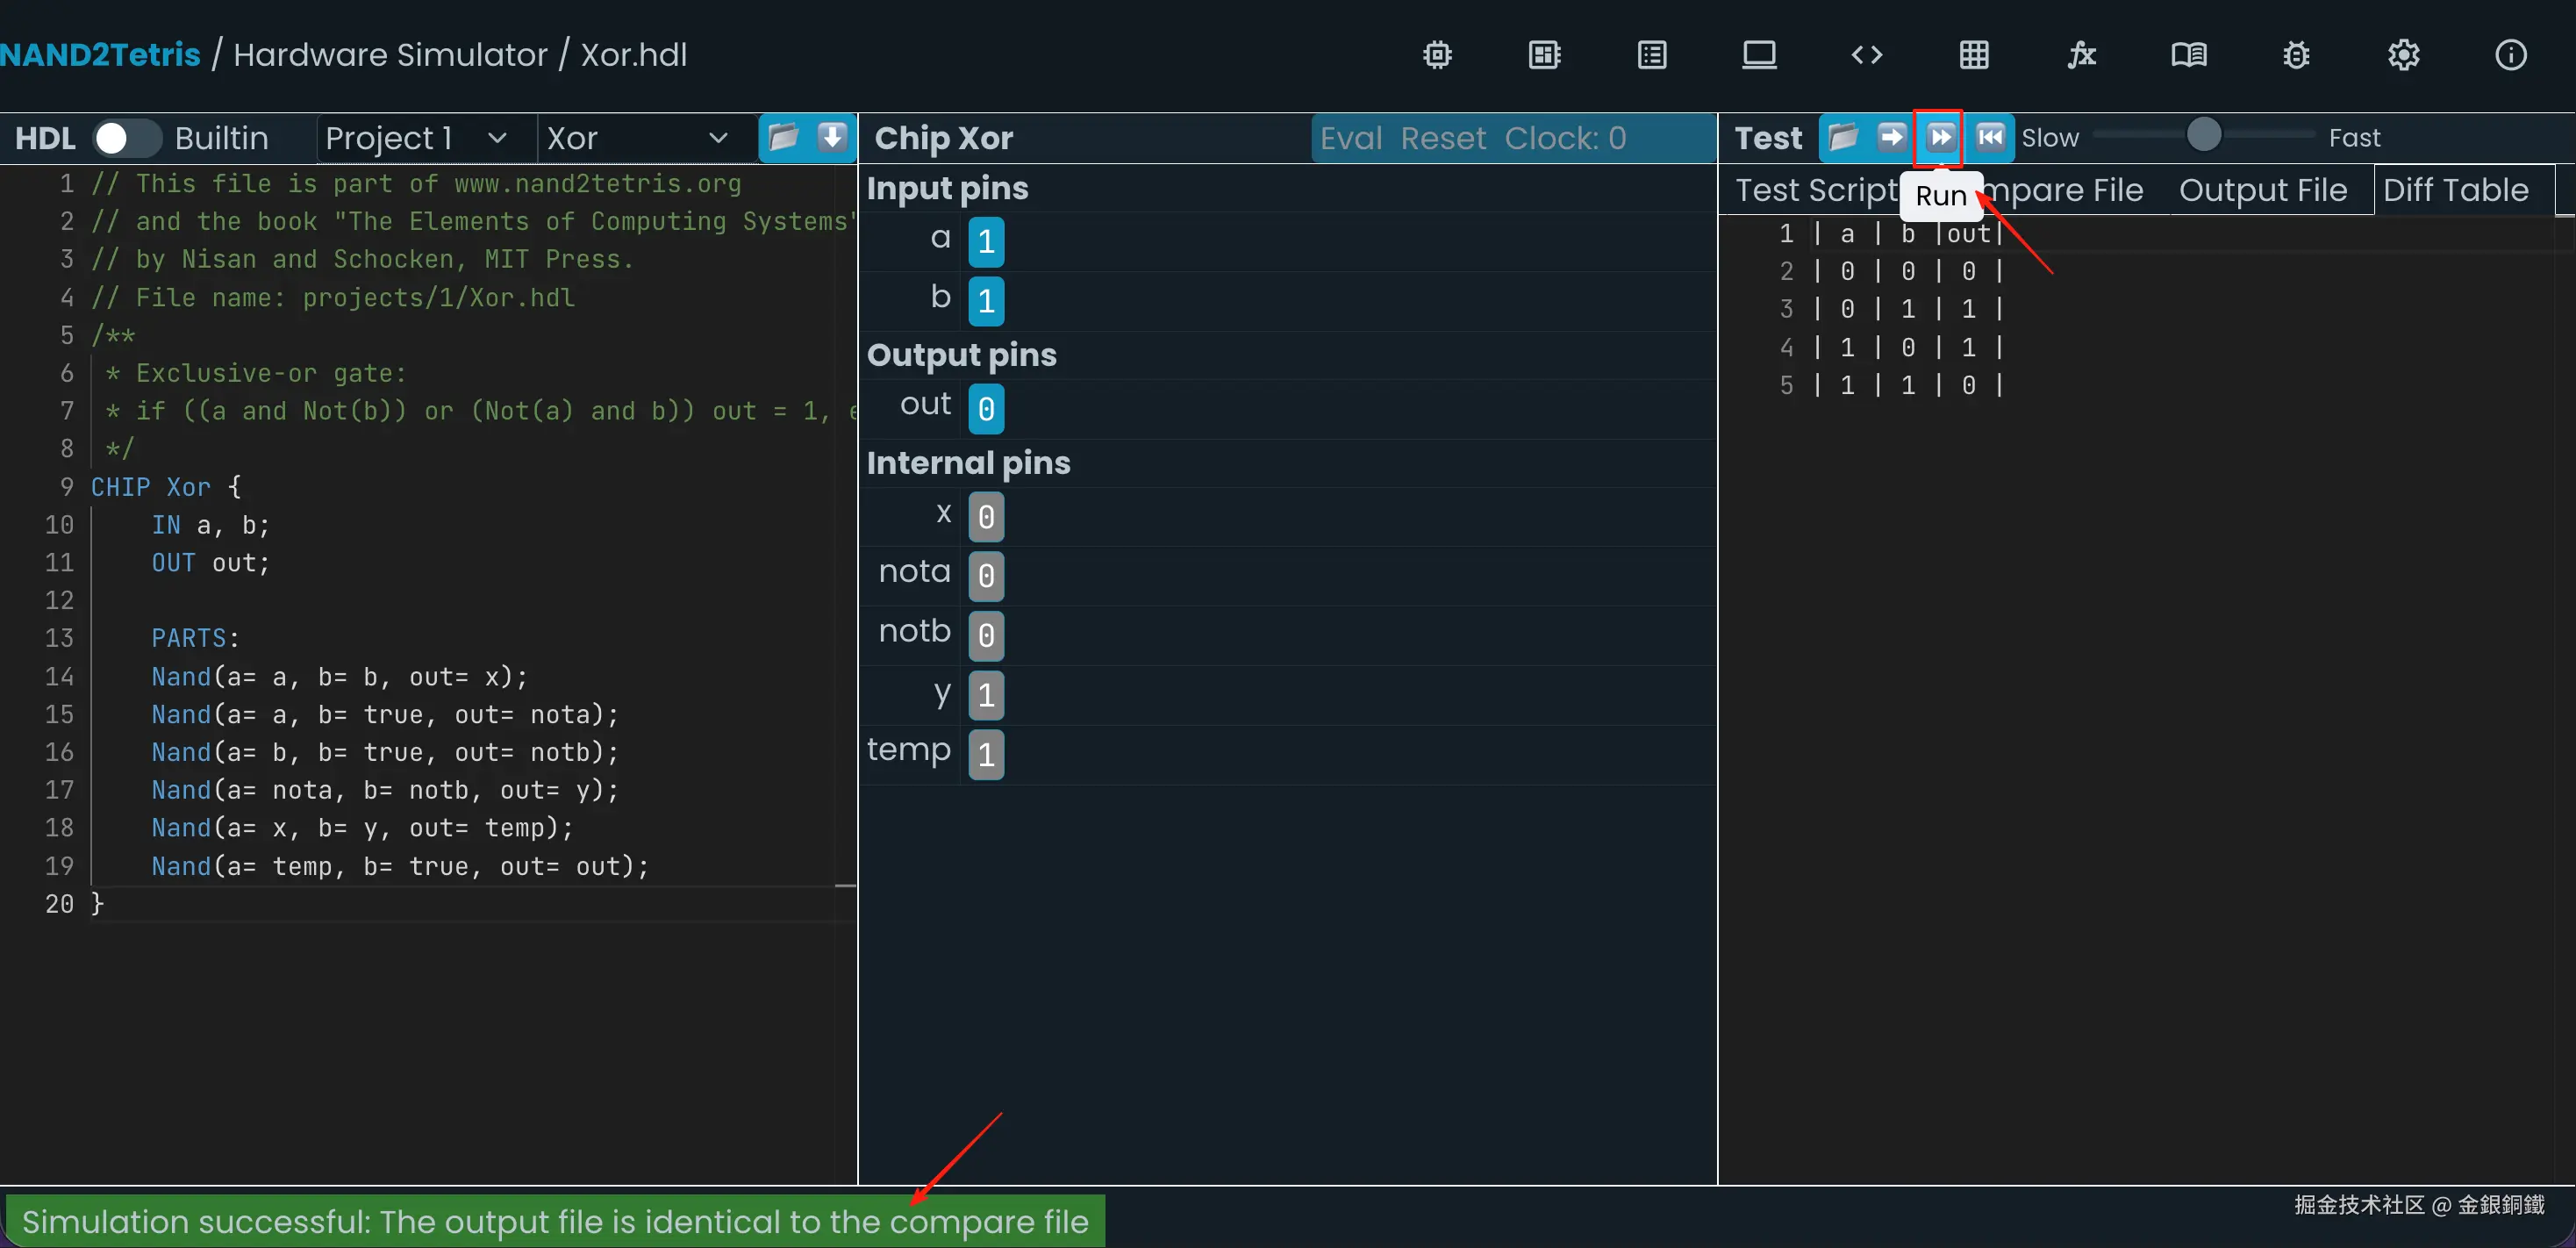Open the chip simulator icon in header
Viewport: 2576px width, 1248px height.
click(x=1437, y=55)
